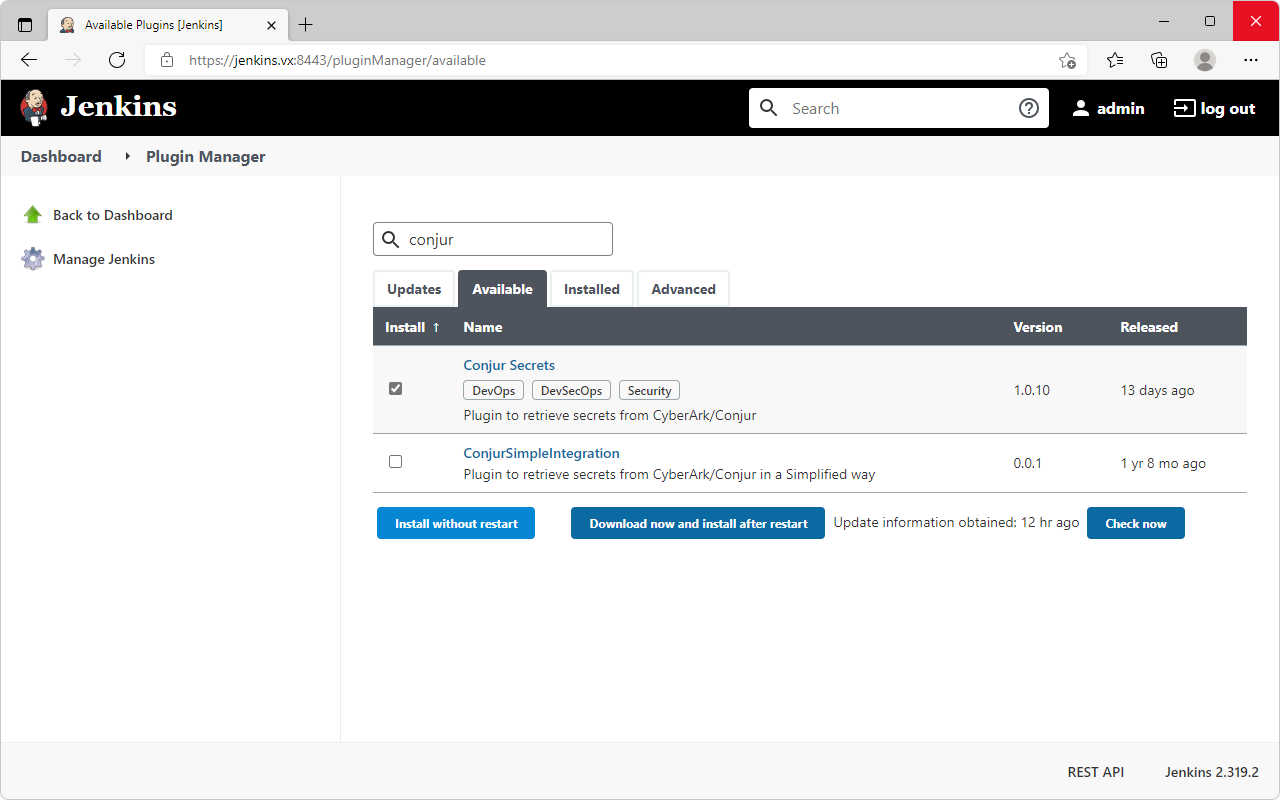1280x800 pixels.
Task: Click the log out arrow icon
Action: pyautogui.click(x=1184, y=108)
